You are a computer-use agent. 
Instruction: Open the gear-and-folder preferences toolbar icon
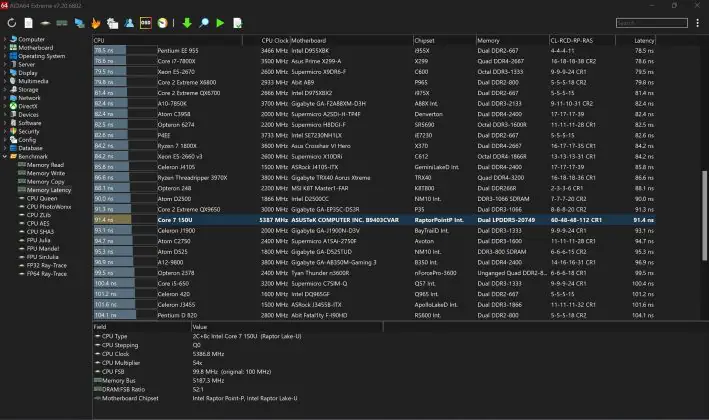(x=112, y=23)
